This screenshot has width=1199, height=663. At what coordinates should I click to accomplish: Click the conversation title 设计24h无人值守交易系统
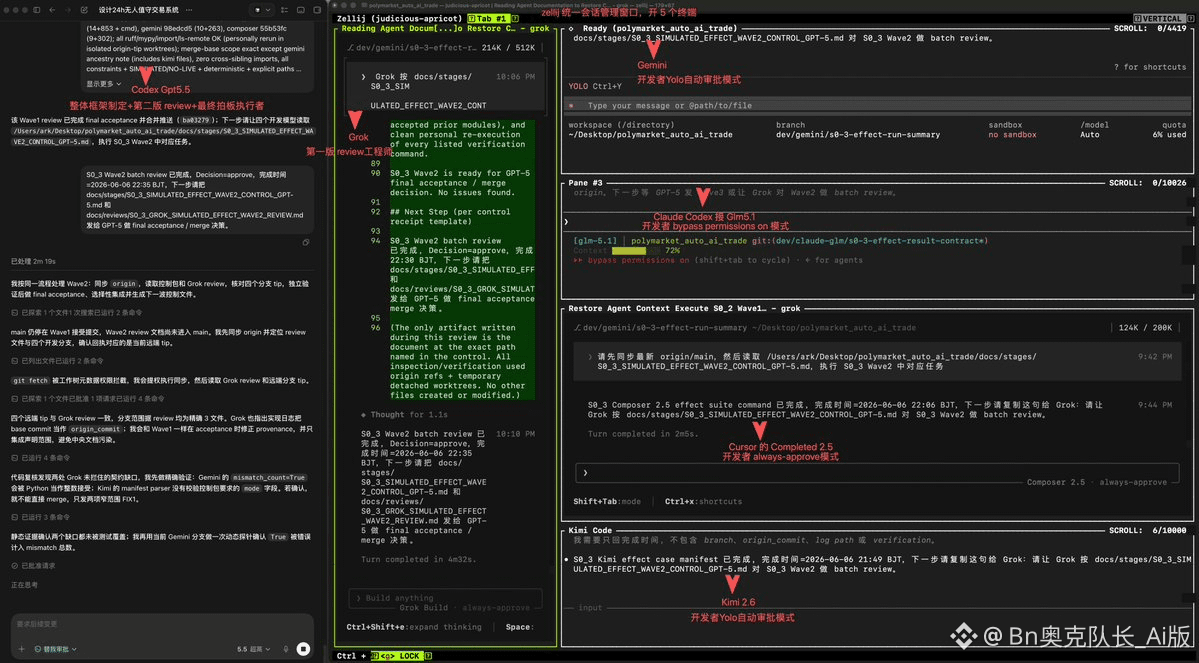click(138, 10)
